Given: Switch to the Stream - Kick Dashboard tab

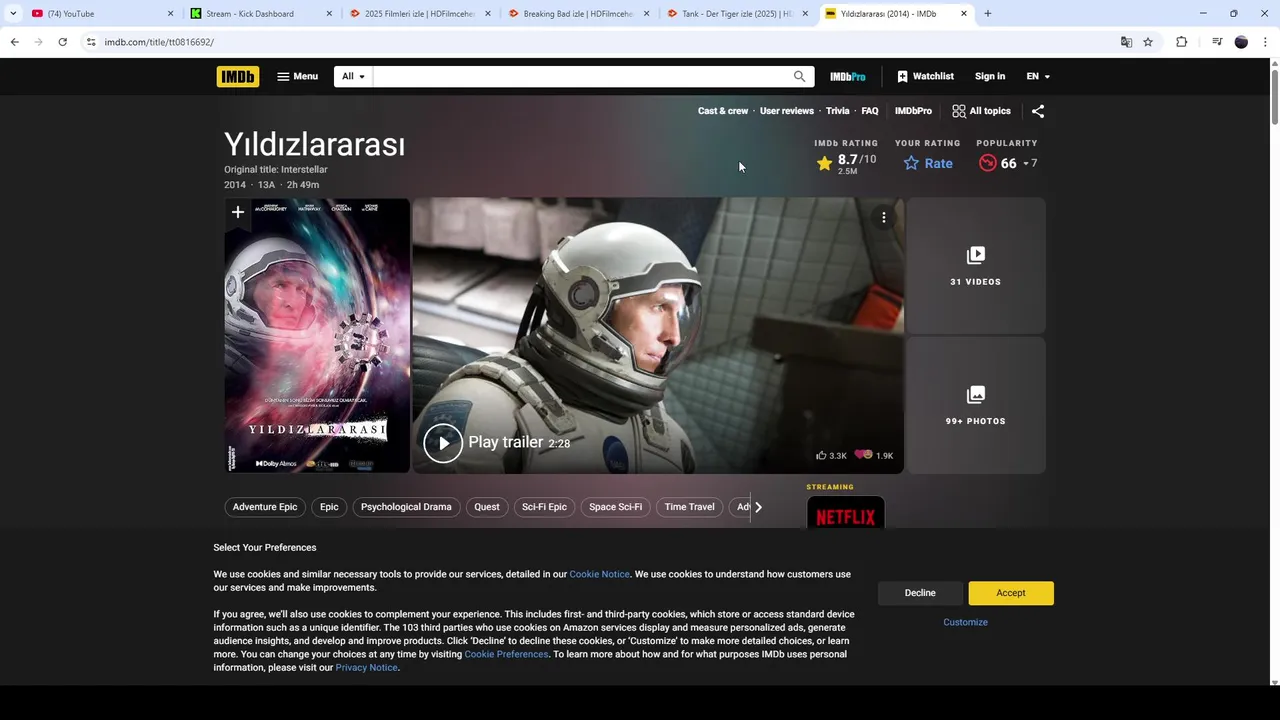Looking at the screenshot, I should (262, 14).
